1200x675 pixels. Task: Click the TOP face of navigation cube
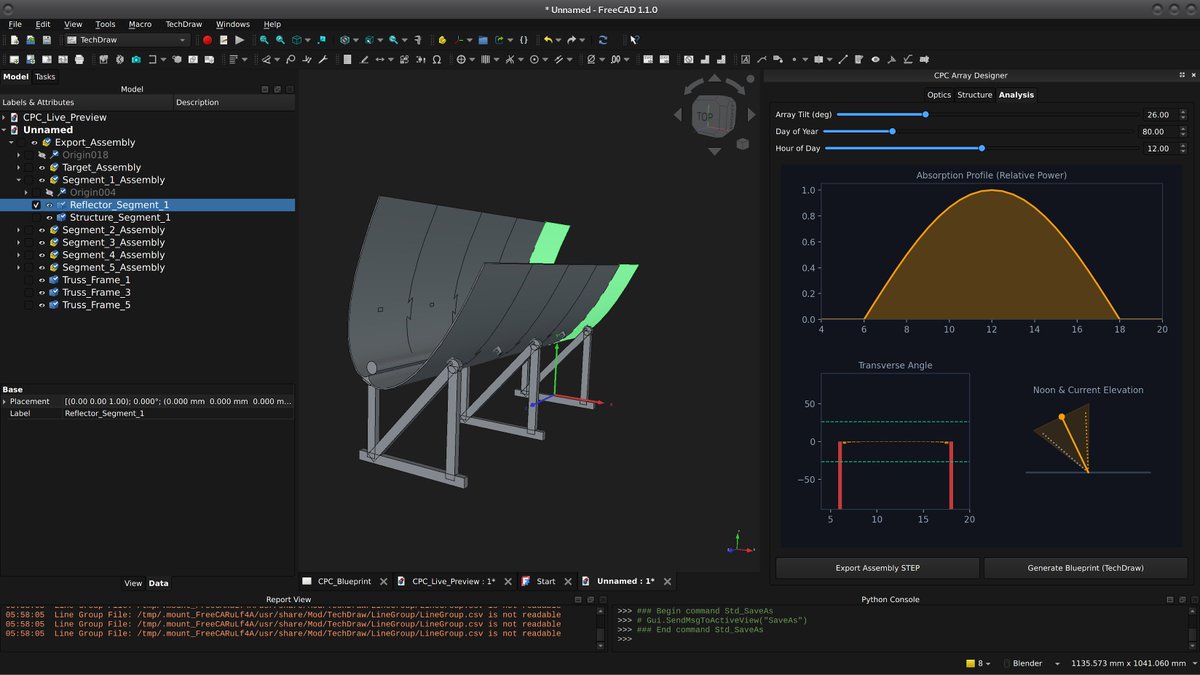pos(704,116)
